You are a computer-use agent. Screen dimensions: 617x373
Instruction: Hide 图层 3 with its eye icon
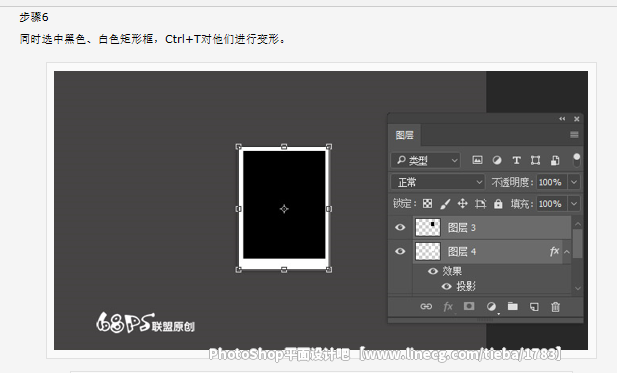[400, 227]
